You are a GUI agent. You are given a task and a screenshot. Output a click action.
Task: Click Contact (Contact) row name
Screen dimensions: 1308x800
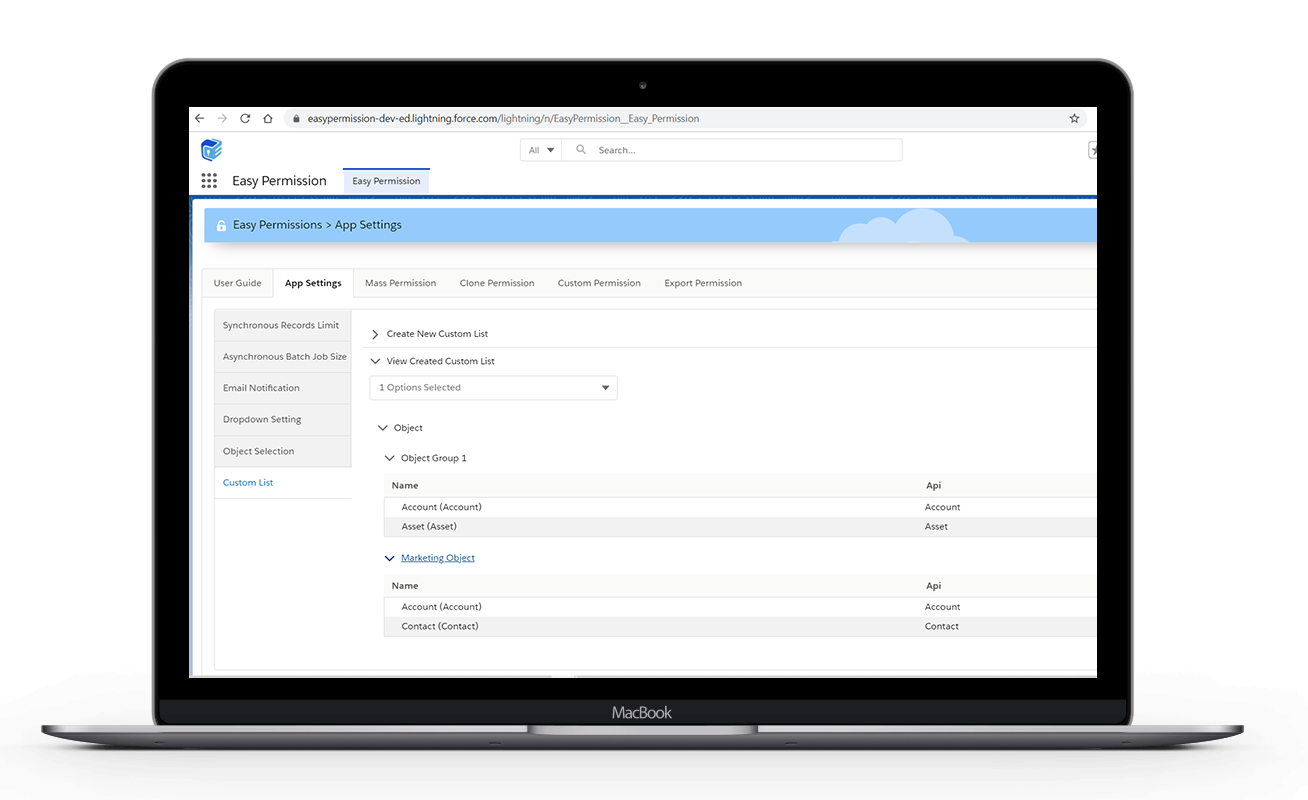pyautogui.click(x=440, y=626)
